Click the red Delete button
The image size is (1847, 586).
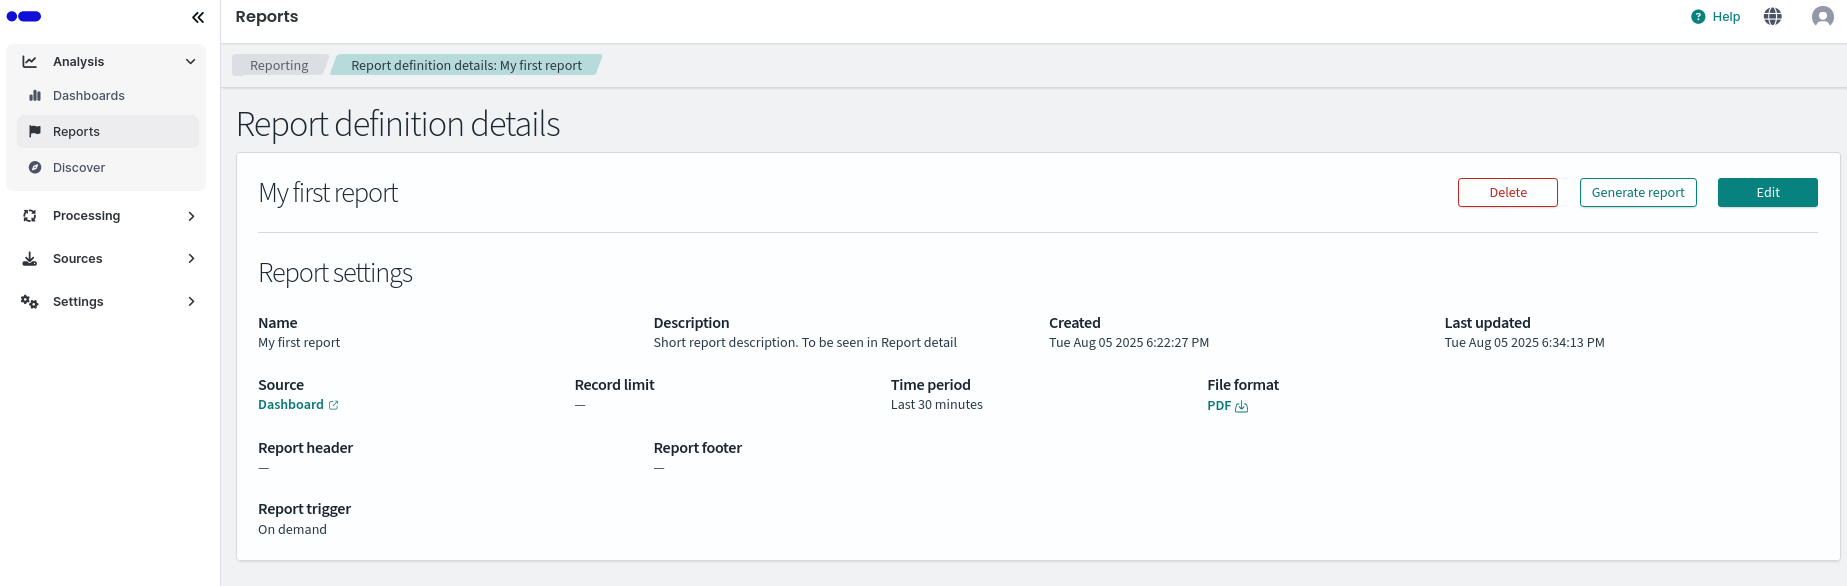(x=1508, y=193)
